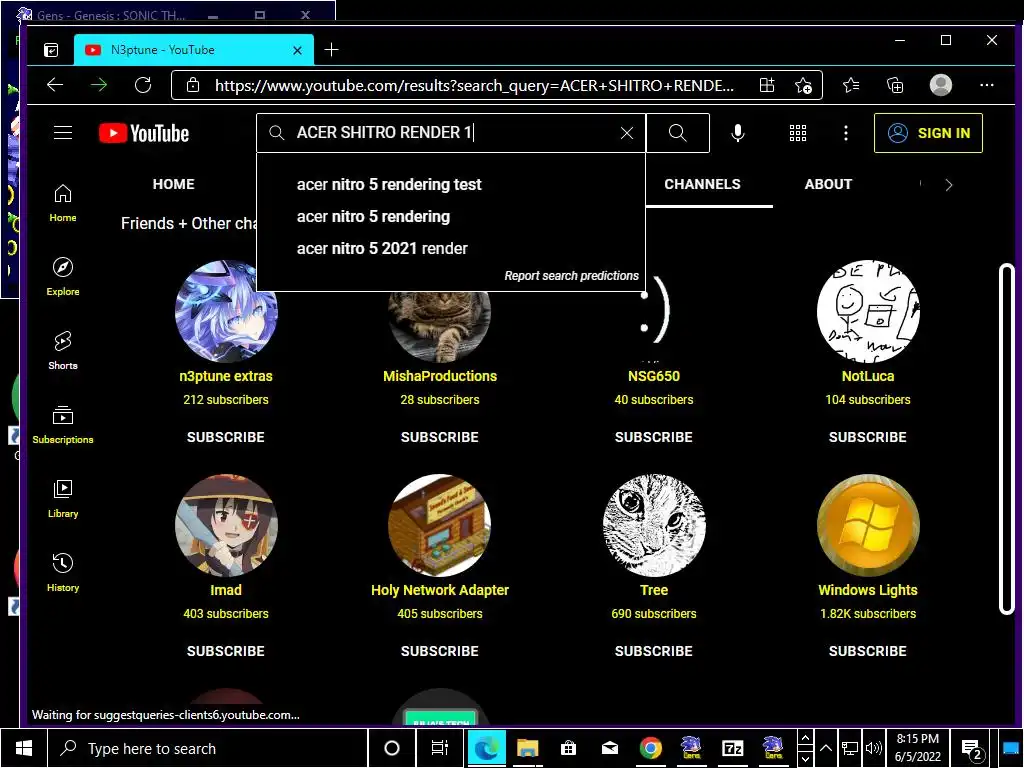Open the YouTube apps grid

[797, 133]
